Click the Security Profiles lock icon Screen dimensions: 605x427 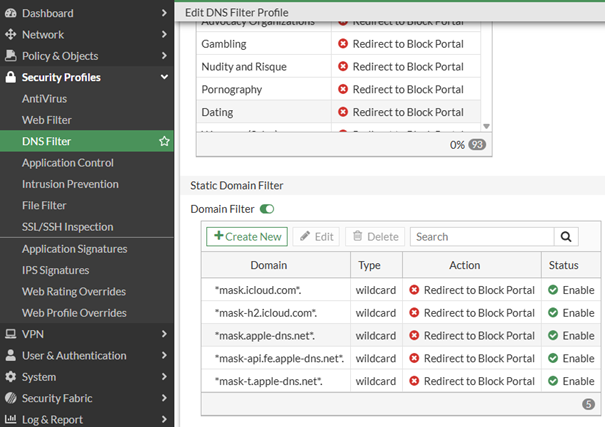11,77
